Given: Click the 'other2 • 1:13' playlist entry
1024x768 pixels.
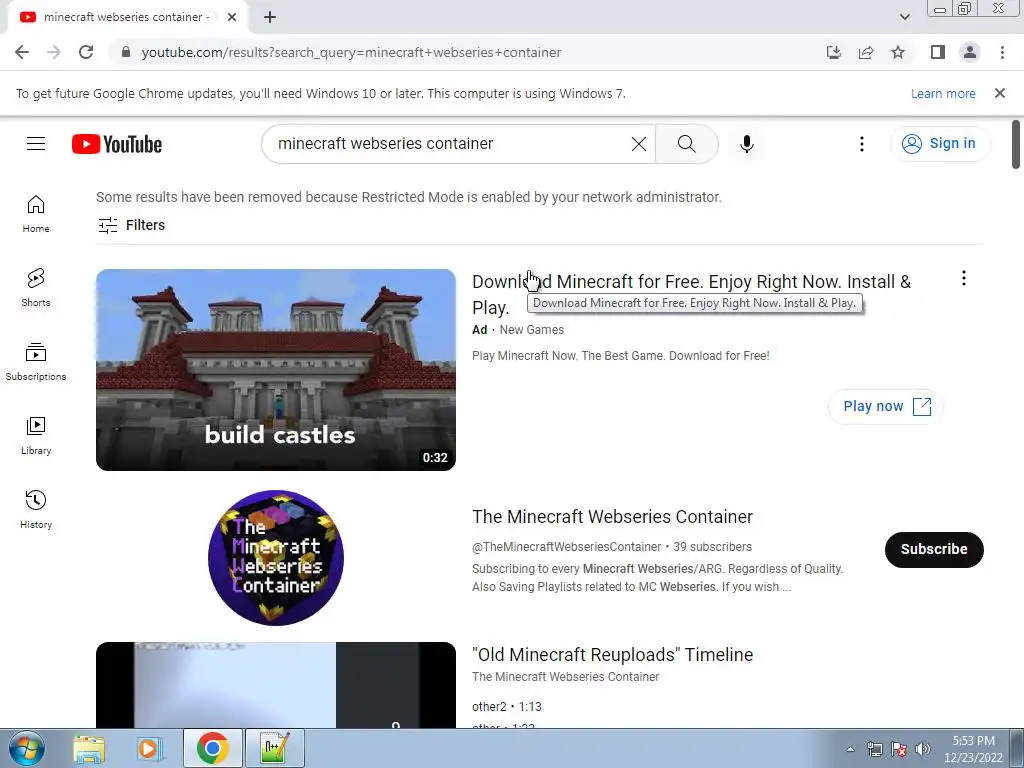Looking at the screenshot, I should point(507,707).
